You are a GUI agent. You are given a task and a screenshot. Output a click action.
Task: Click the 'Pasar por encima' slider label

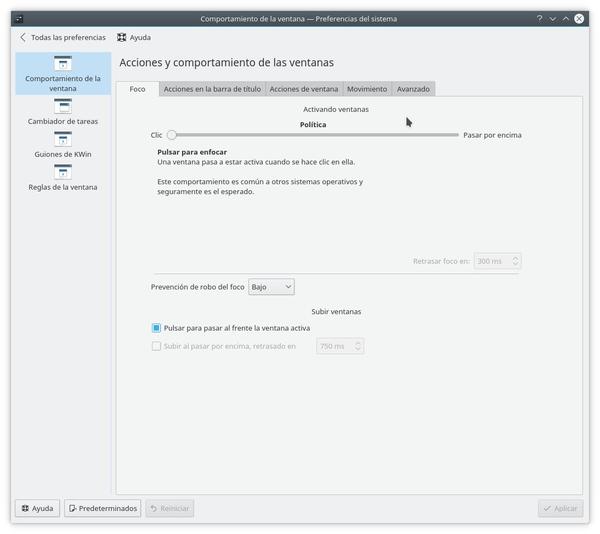tap(492, 135)
